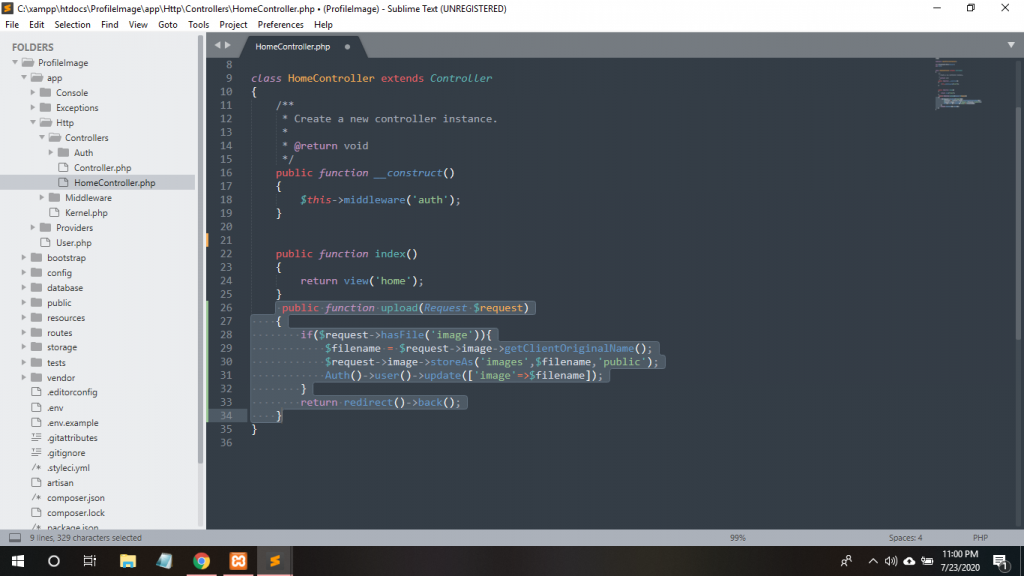The width and height of the screenshot is (1024, 576).
Task: Click the sidebar toggle icon in status bar
Action: pyautogui.click(x=13, y=538)
